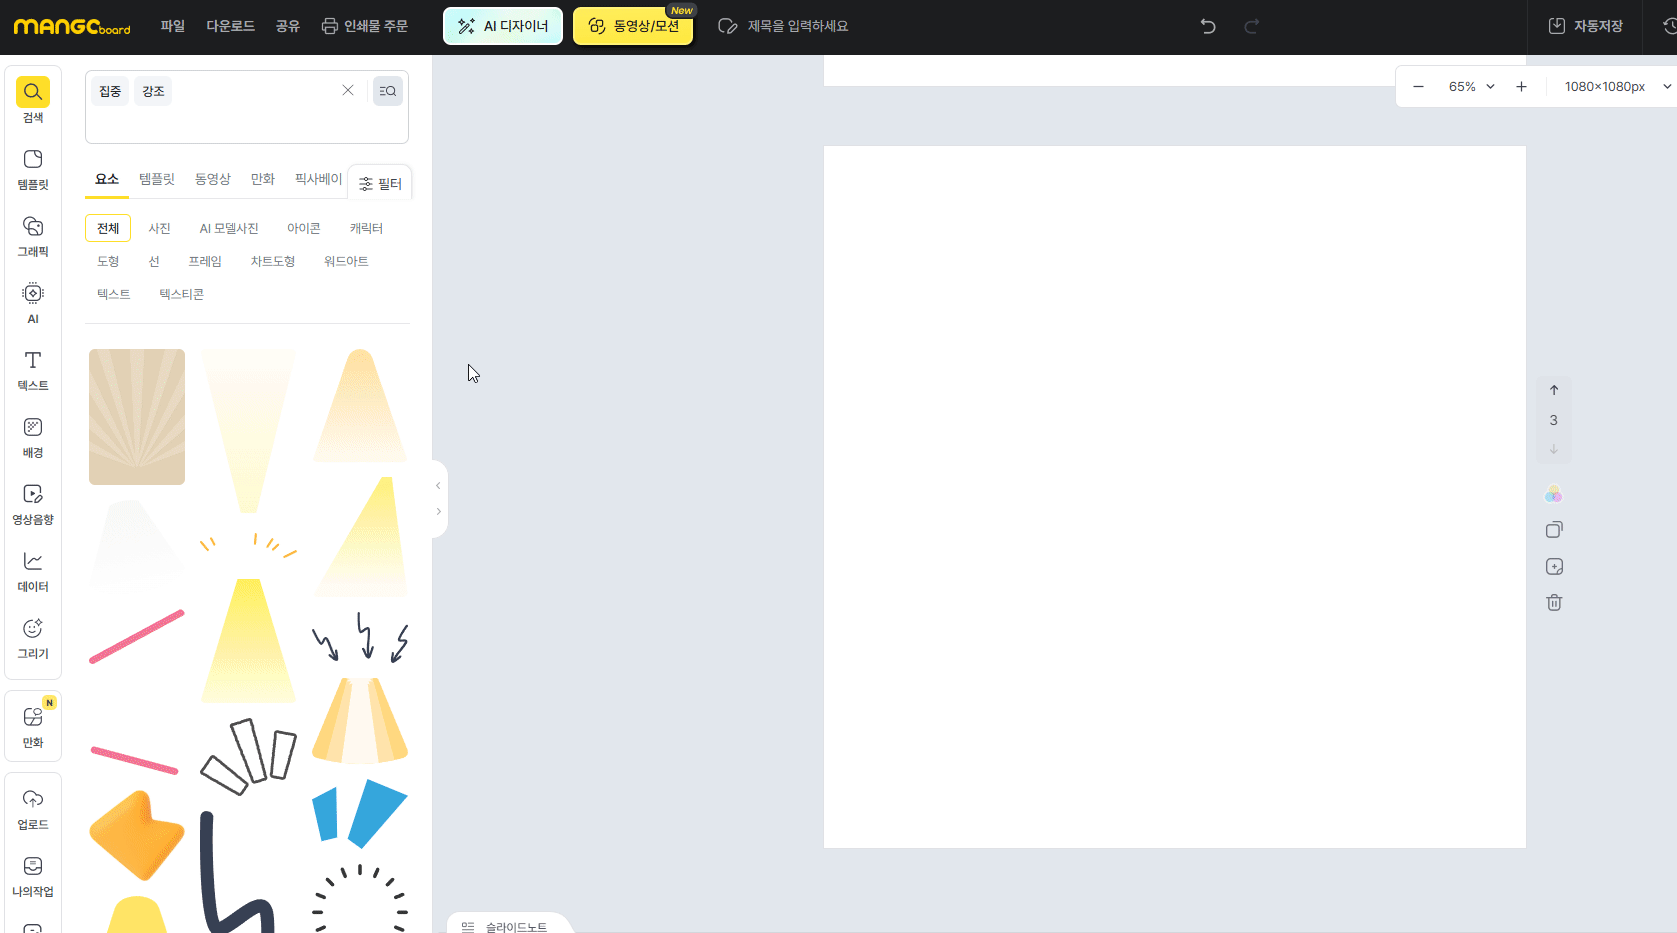The height and width of the screenshot is (933, 1677).
Task: Expand the 65% zoom dropdown
Action: tap(1471, 87)
